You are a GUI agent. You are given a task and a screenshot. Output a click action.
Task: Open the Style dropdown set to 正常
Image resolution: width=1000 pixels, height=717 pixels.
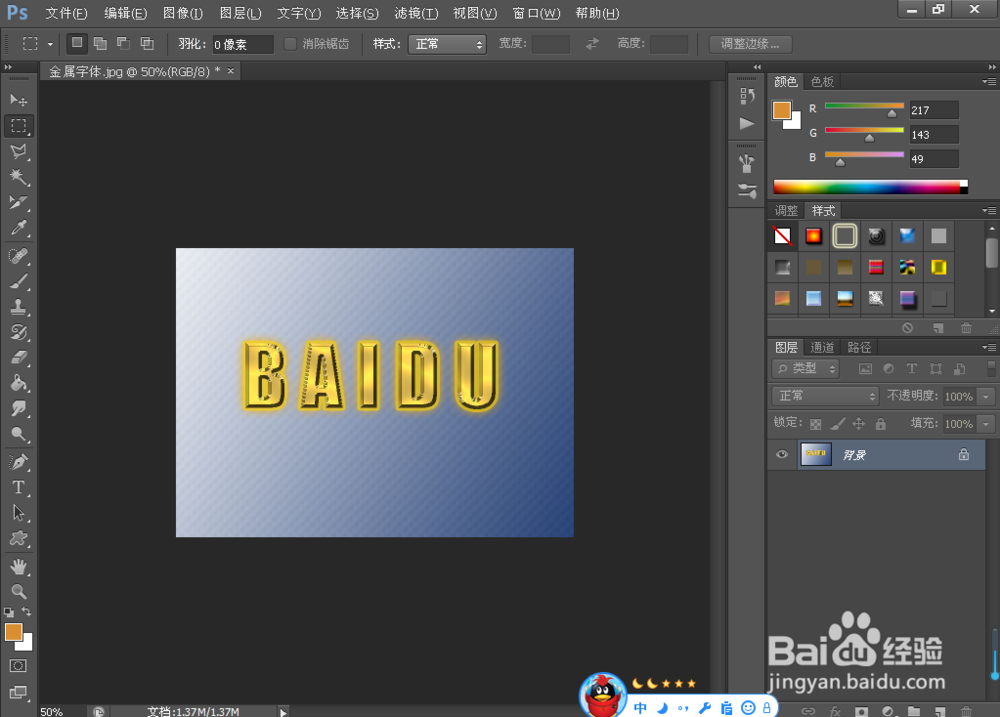coord(447,44)
